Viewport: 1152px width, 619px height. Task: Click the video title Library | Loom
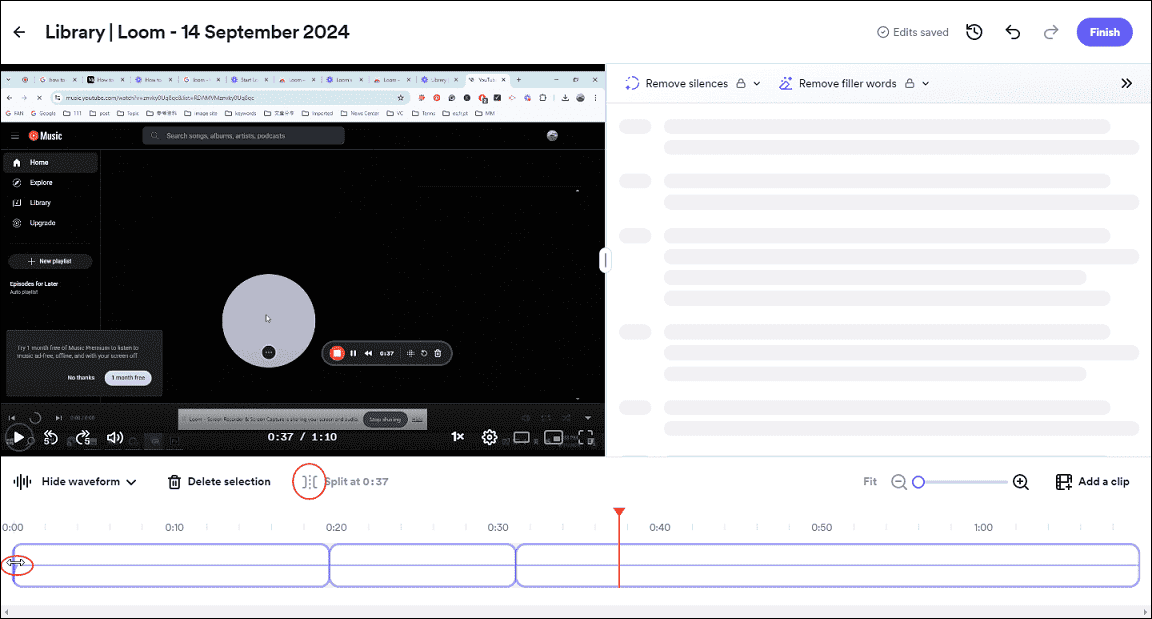coord(197,32)
